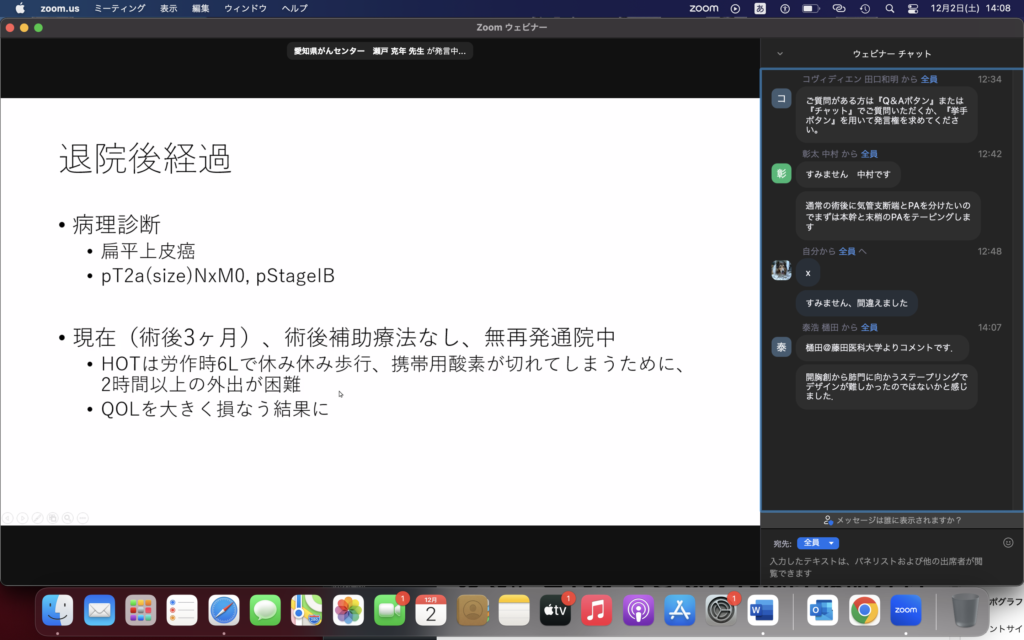Screen dimensions: 1024x640
Task: Open the ウィンドウ menu
Action: click(x=245, y=8)
